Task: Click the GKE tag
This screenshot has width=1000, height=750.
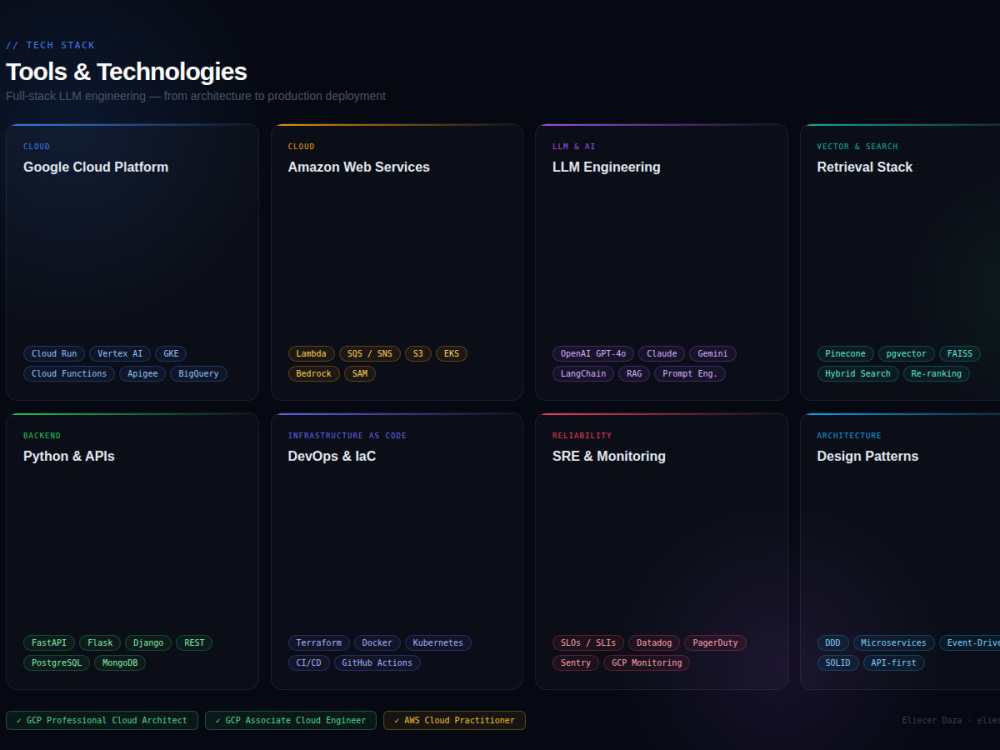Action: (x=171, y=354)
